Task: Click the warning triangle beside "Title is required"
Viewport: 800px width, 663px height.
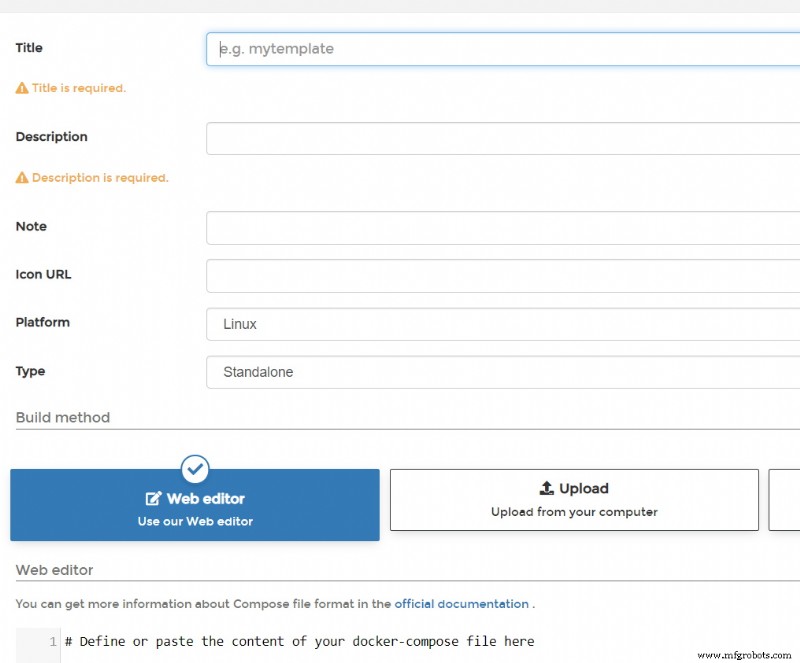Action: pyautogui.click(x=20, y=88)
